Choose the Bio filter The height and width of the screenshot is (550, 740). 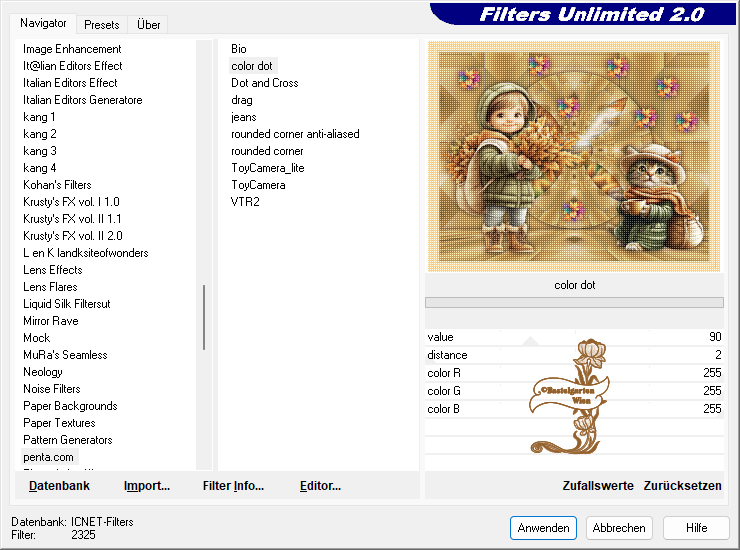[238, 49]
